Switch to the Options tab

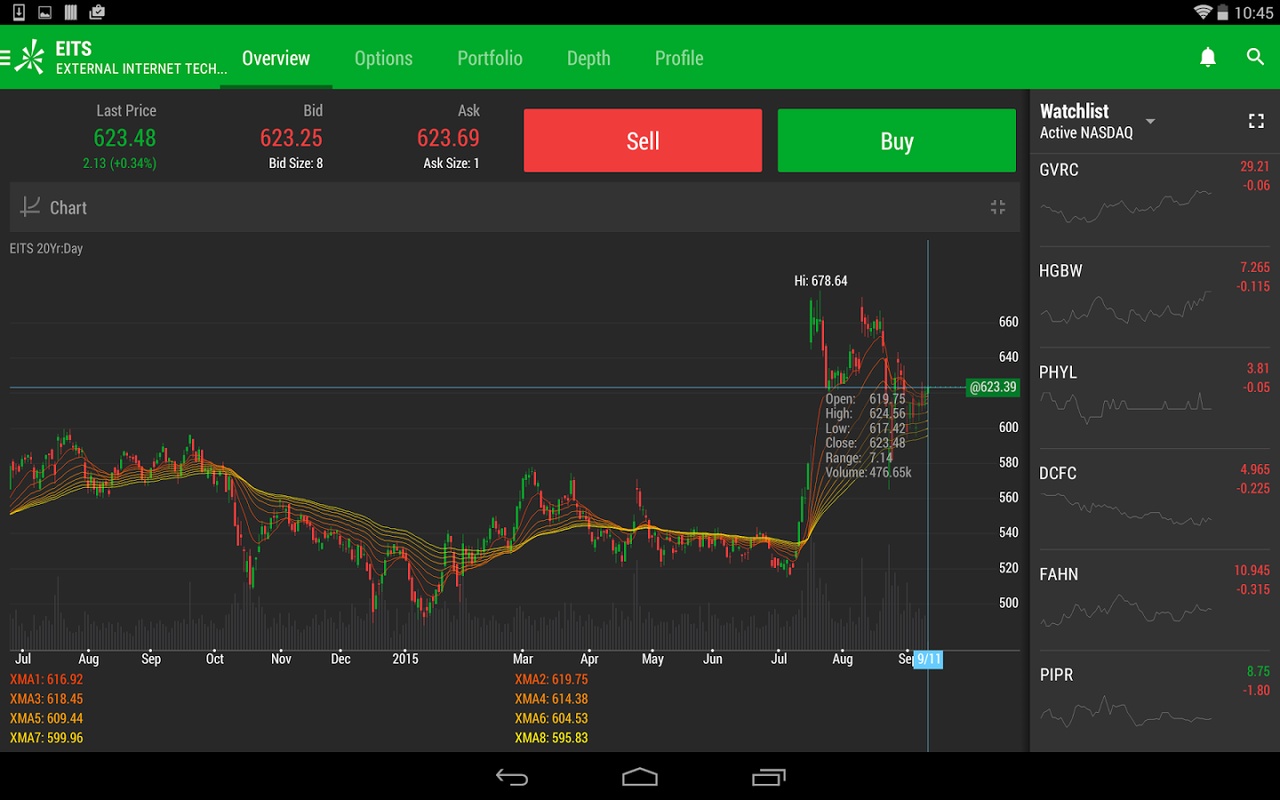pos(383,58)
